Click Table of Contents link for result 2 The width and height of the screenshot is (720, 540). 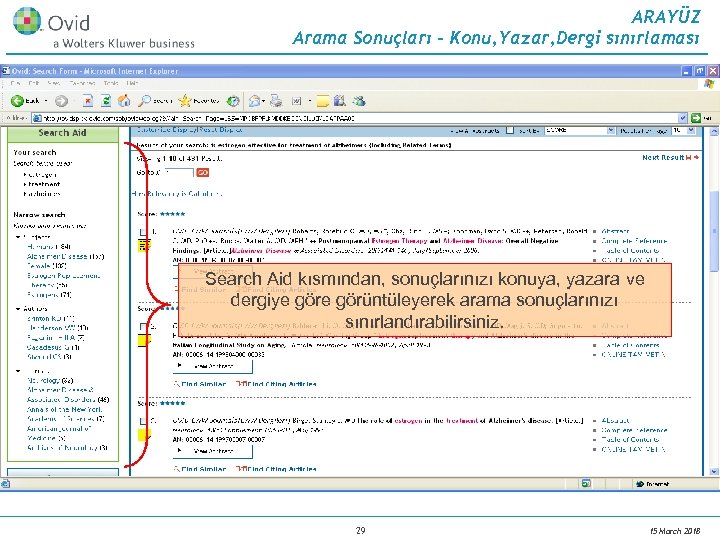(631, 345)
